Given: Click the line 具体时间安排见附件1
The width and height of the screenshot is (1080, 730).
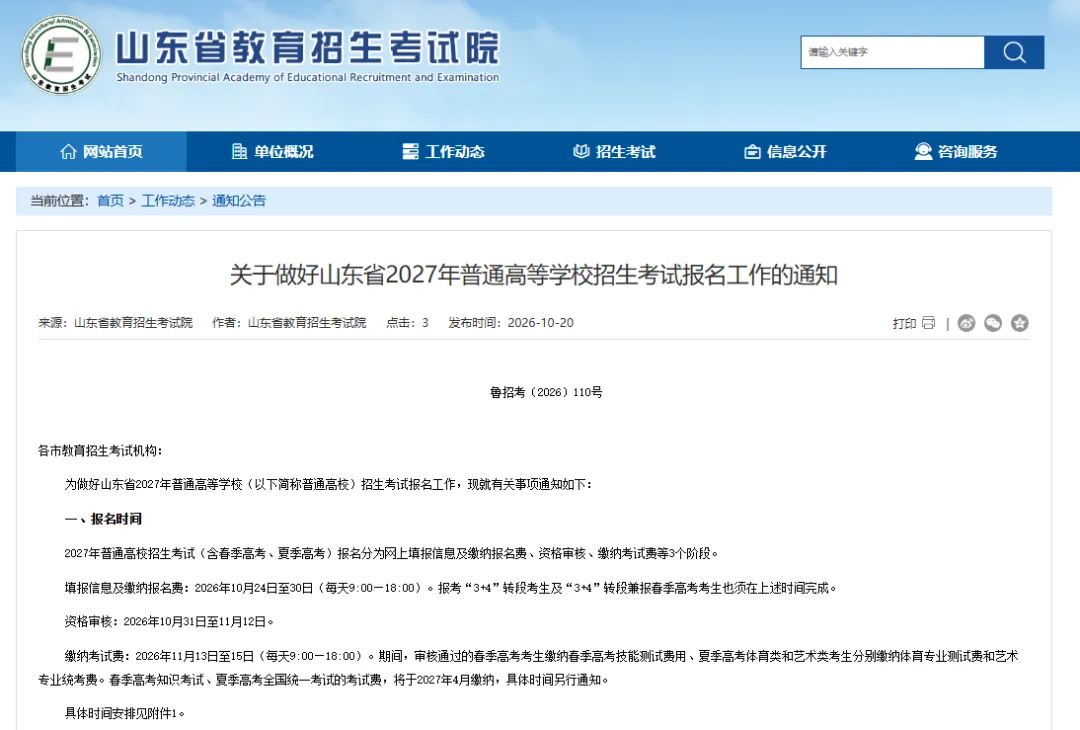Looking at the screenshot, I should (125, 713).
